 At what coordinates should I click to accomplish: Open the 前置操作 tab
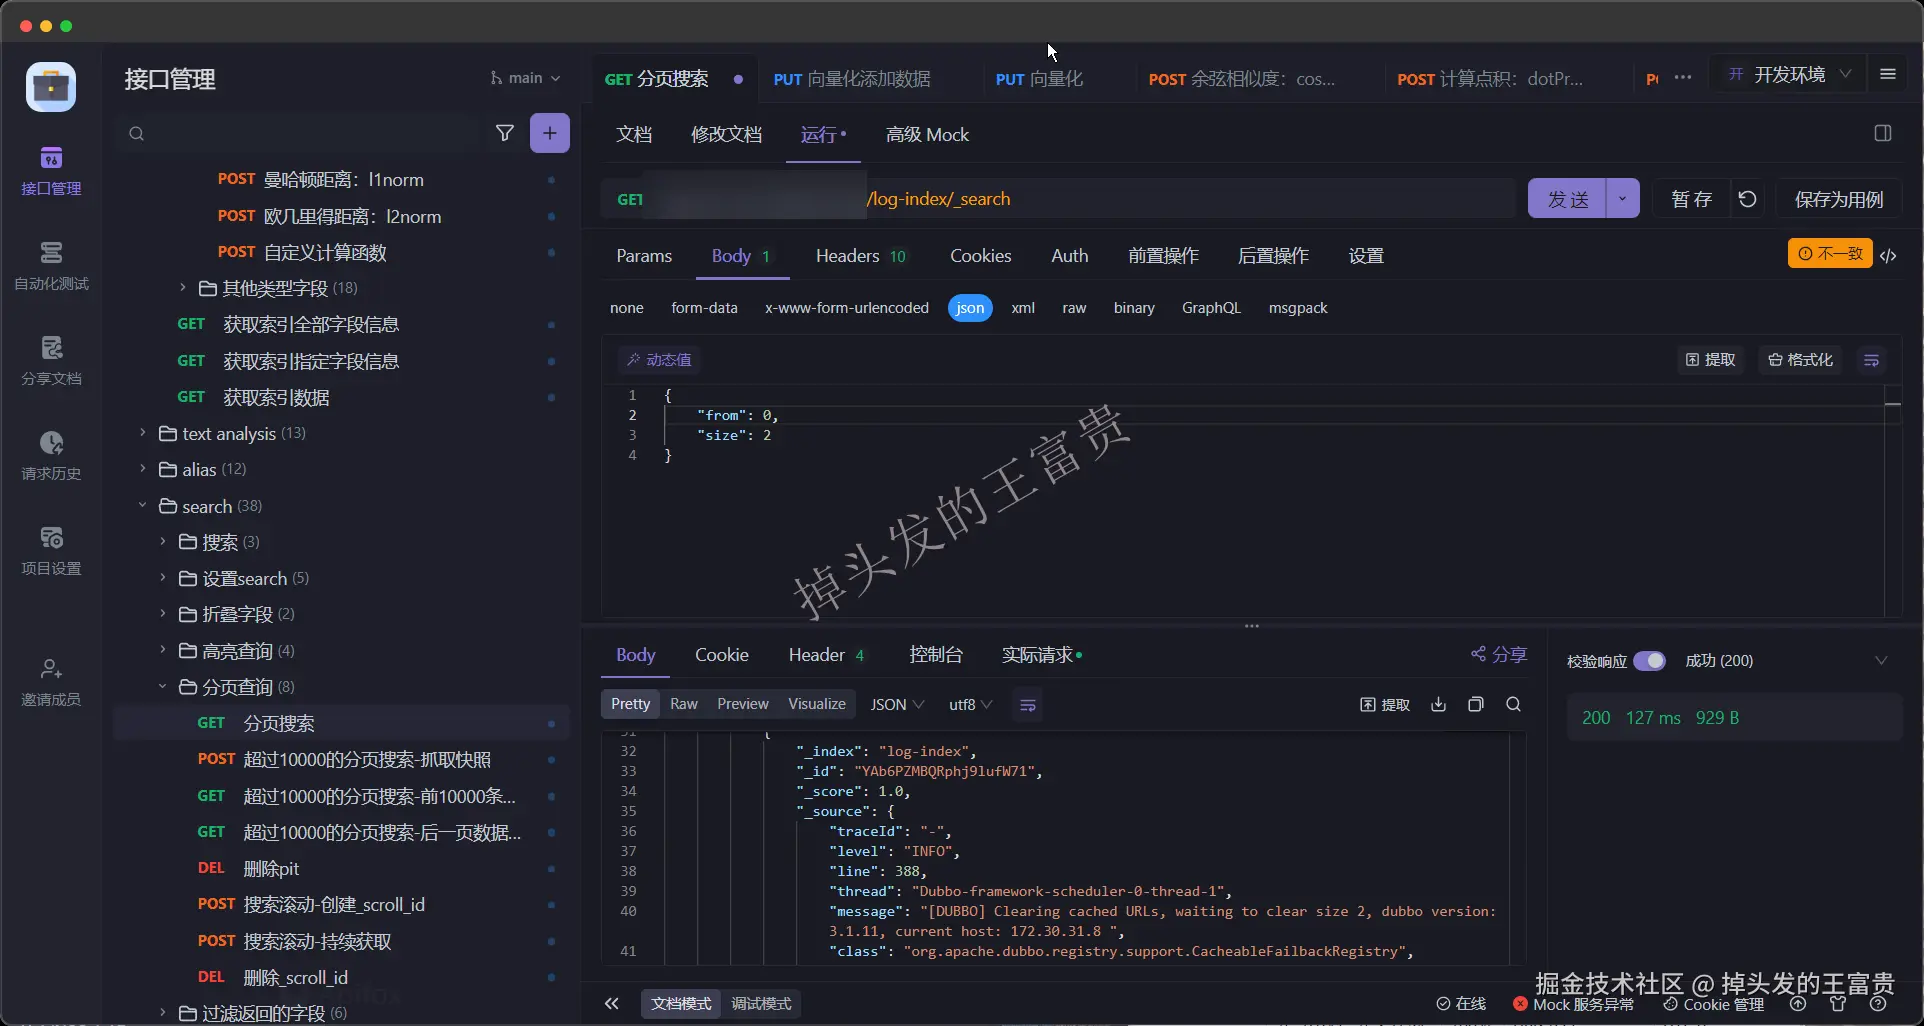1163,256
